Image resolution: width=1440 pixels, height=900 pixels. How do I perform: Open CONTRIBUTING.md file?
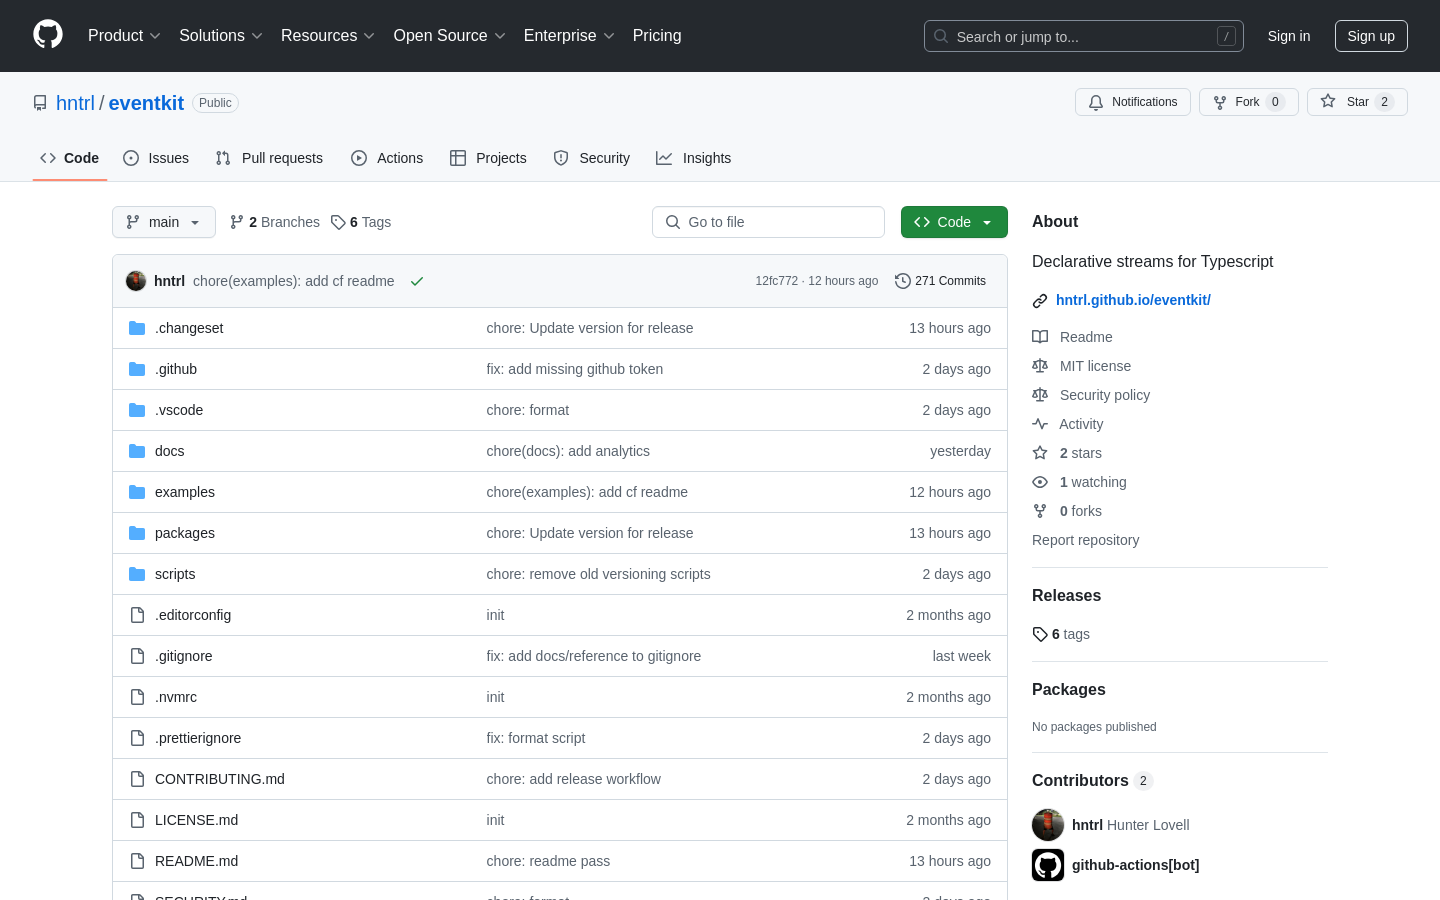(x=220, y=779)
